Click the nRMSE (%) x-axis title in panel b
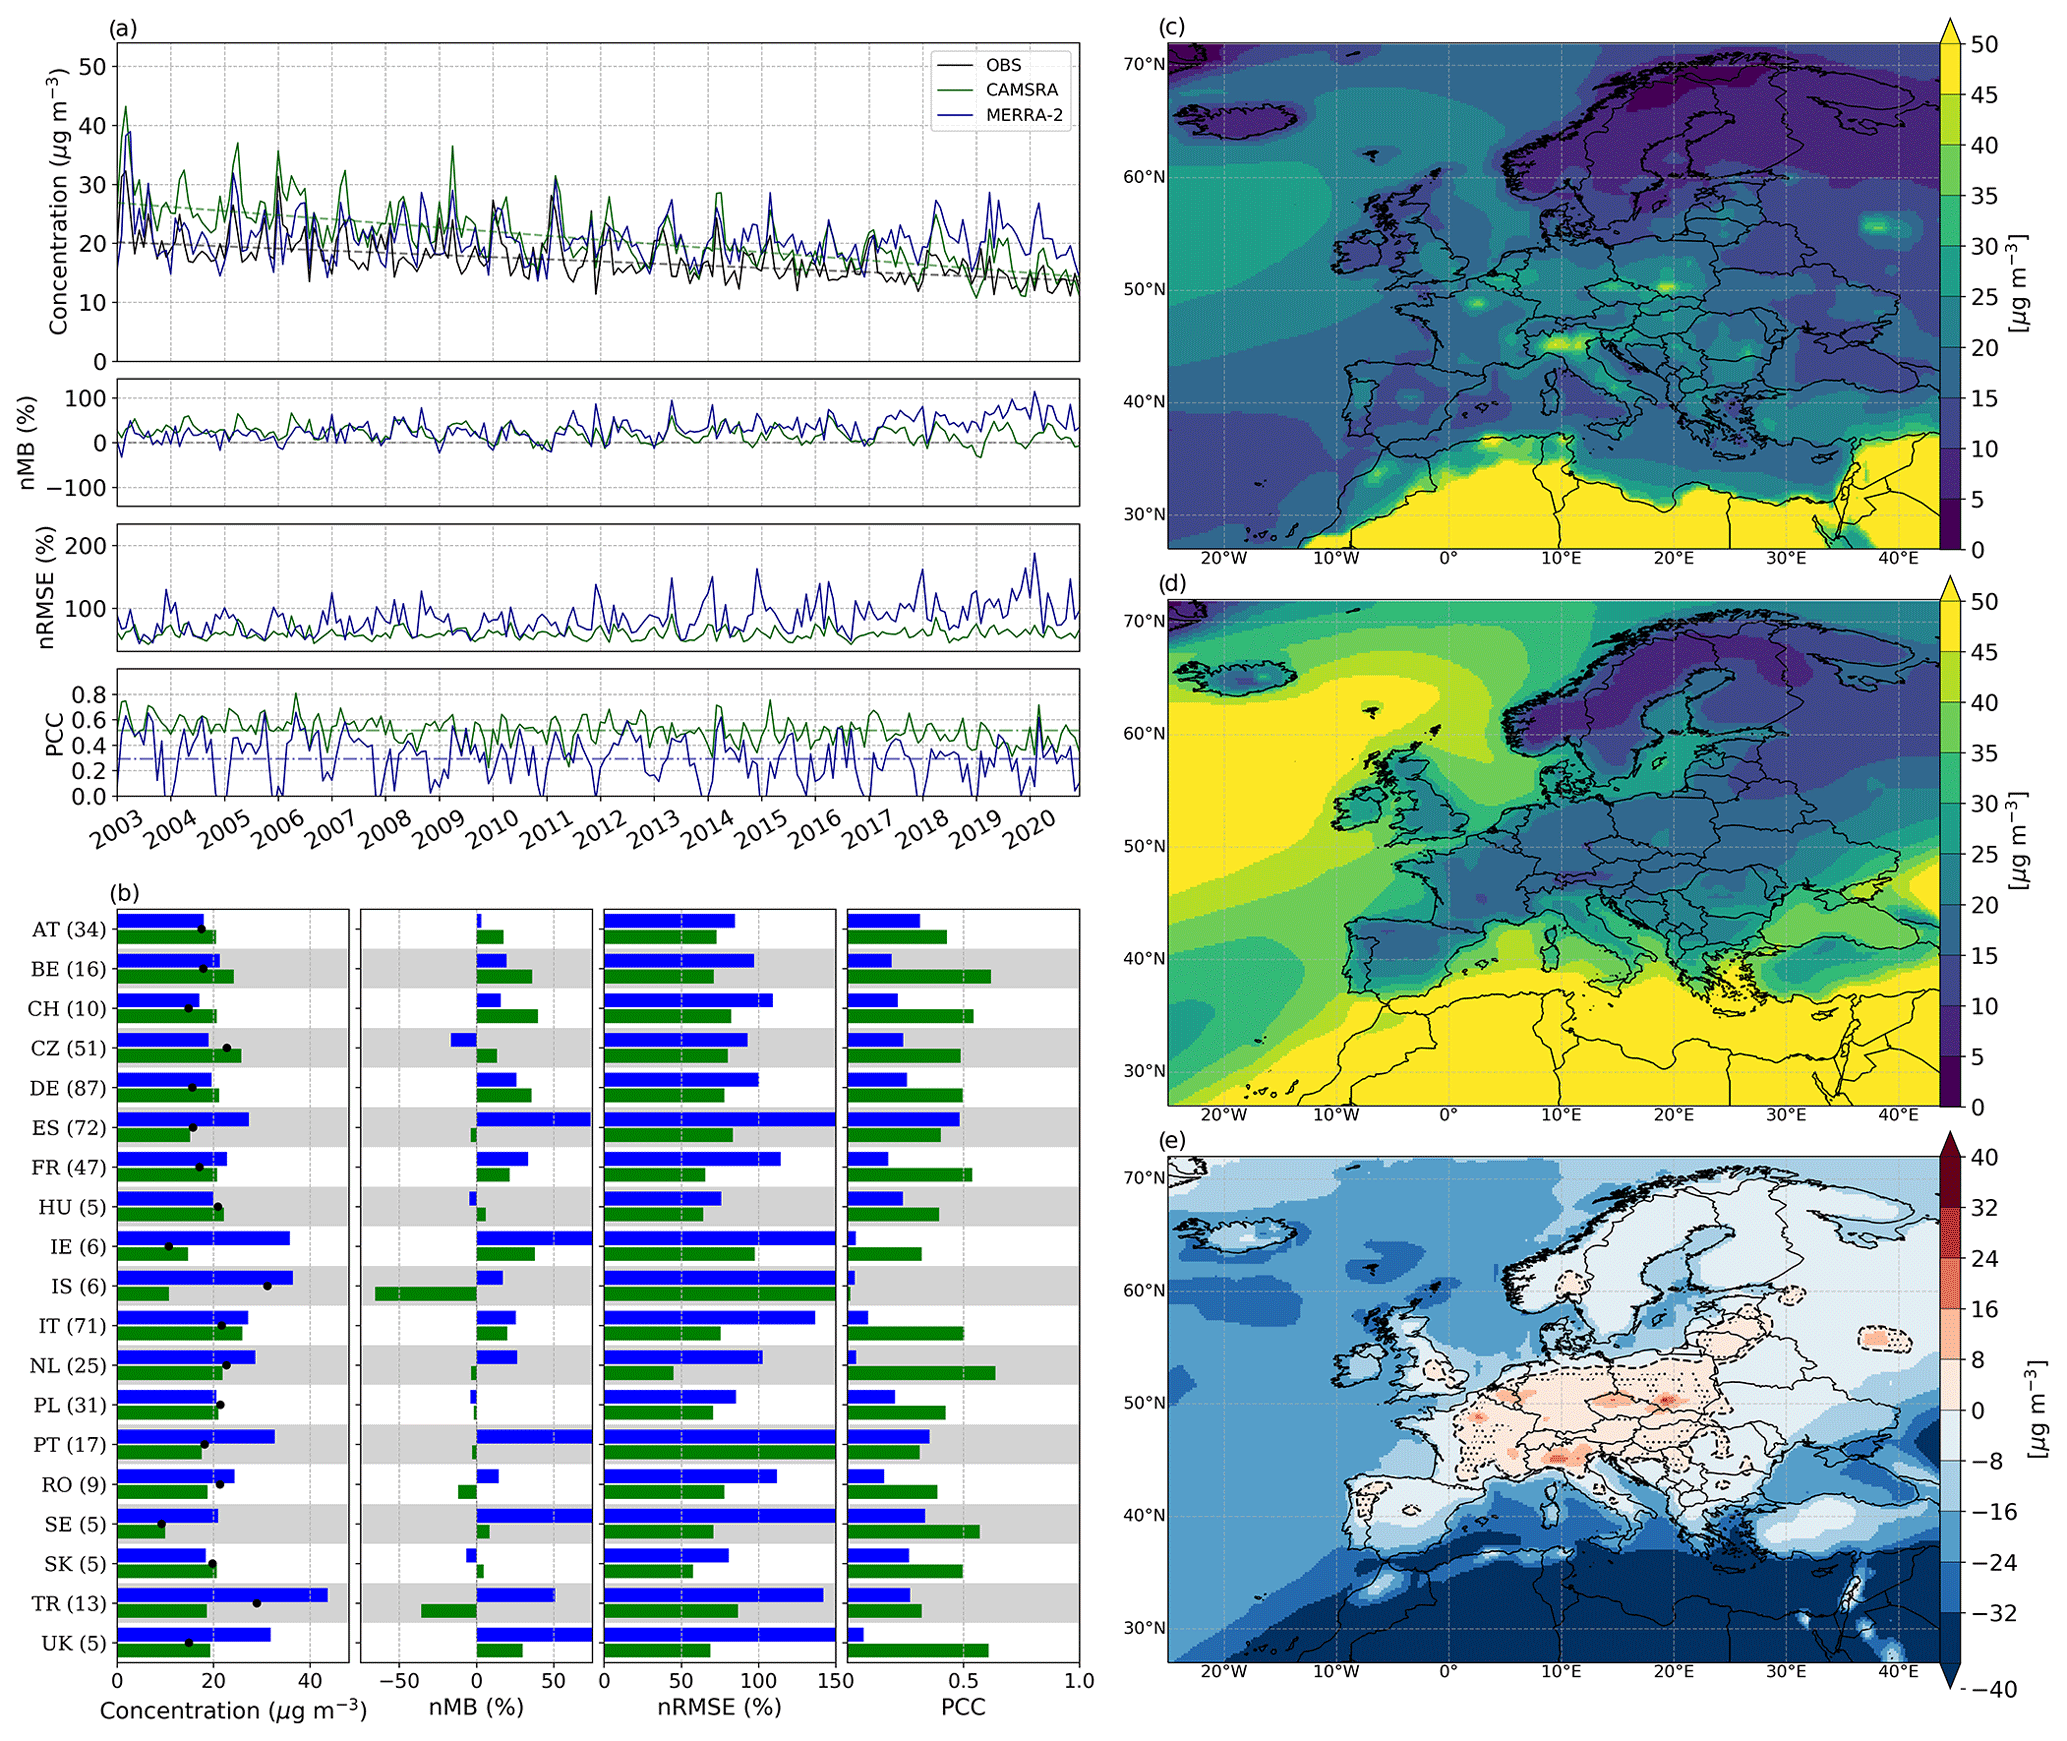The height and width of the screenshot is (1741, 2067). (x=719, y=1708)
